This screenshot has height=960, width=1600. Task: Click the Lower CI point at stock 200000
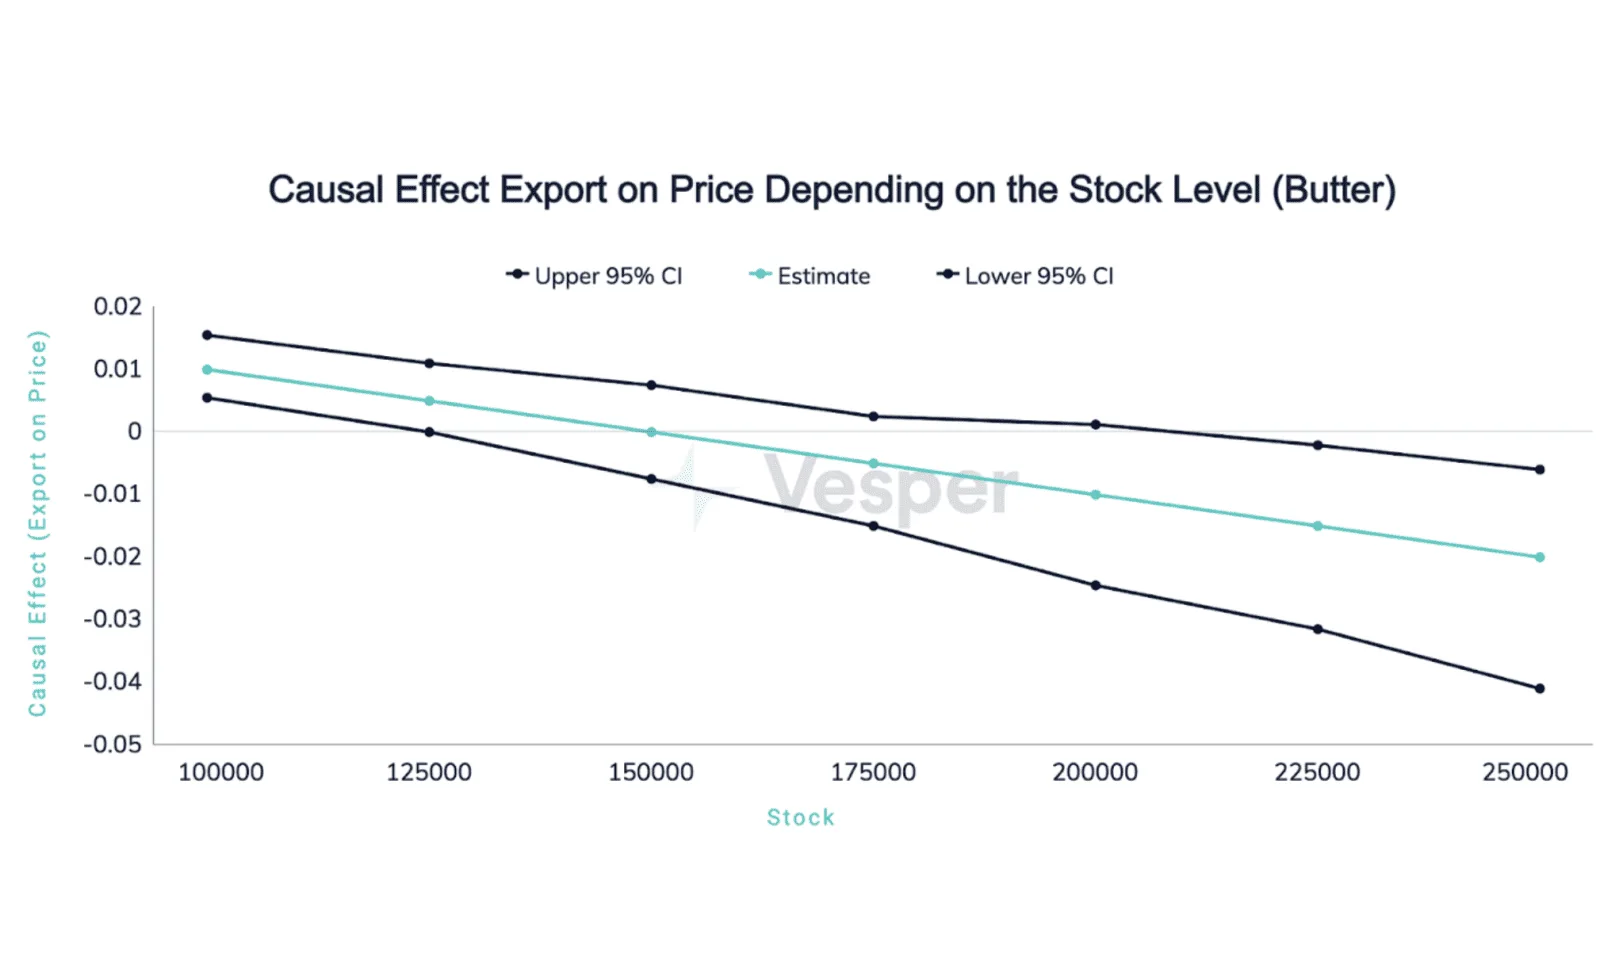1095,585
